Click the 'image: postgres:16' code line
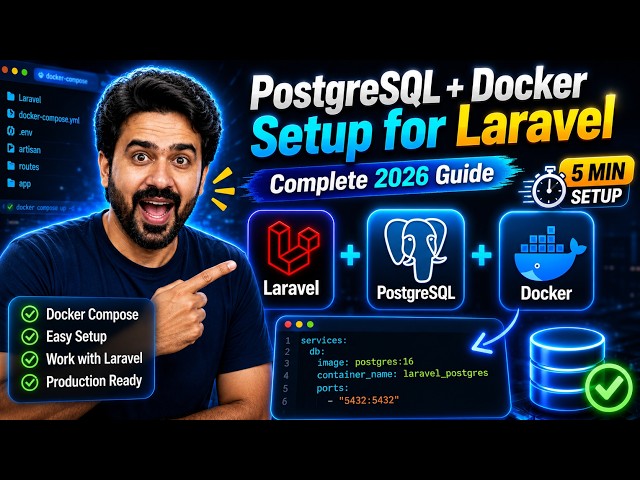Screen dimensions: 640x480 click(365, 362)
